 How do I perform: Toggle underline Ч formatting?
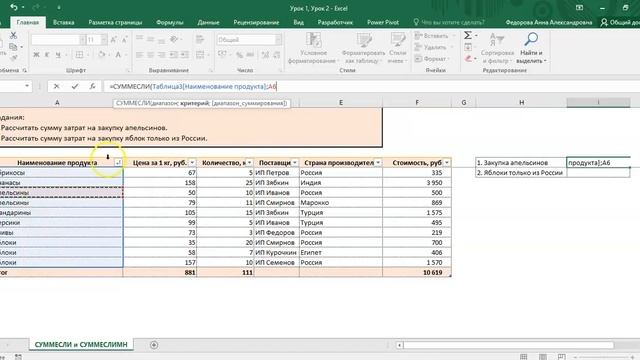click(x=58, y=55)
